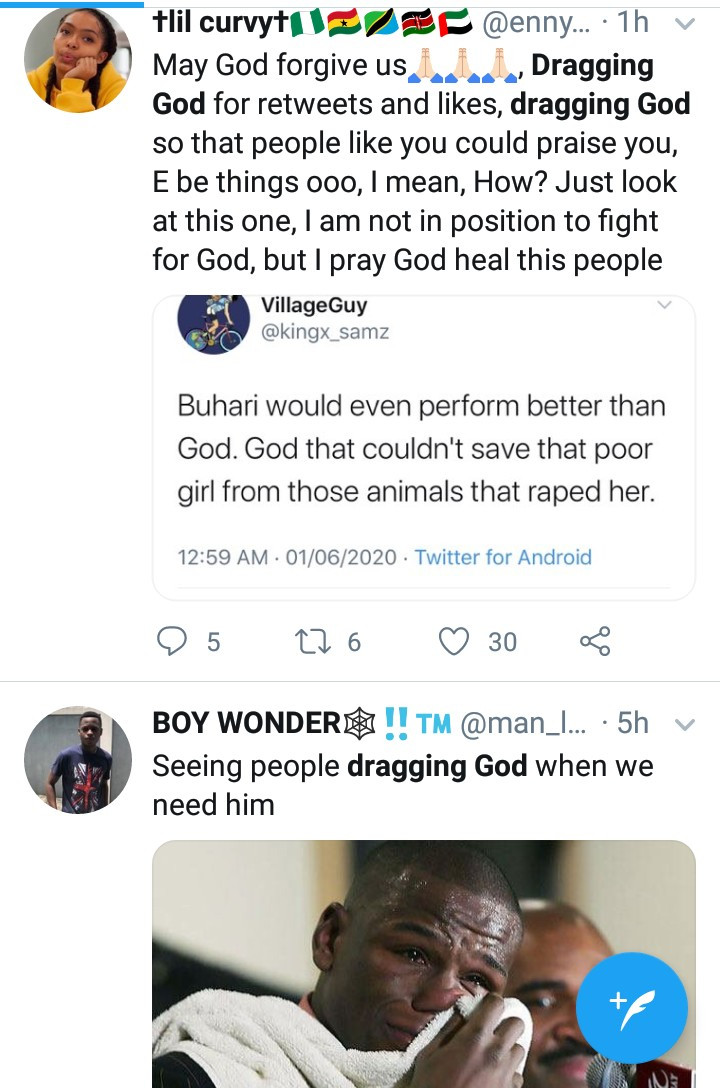Expand the lil curvy tweet options chevron
The height and width of the screenshot is (1088, 720).
pos(685,23)
